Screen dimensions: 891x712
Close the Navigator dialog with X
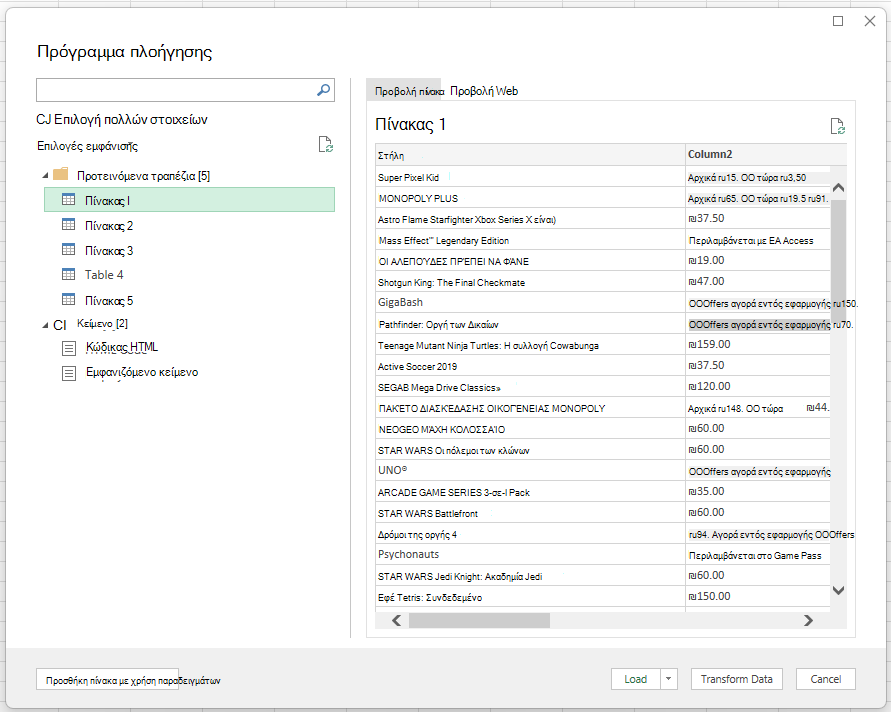tap(869, 21)
